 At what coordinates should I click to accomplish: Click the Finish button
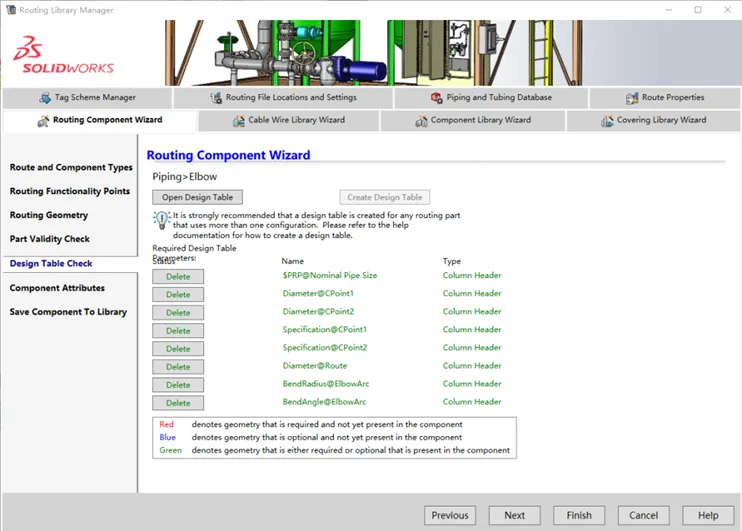point(579,515)
